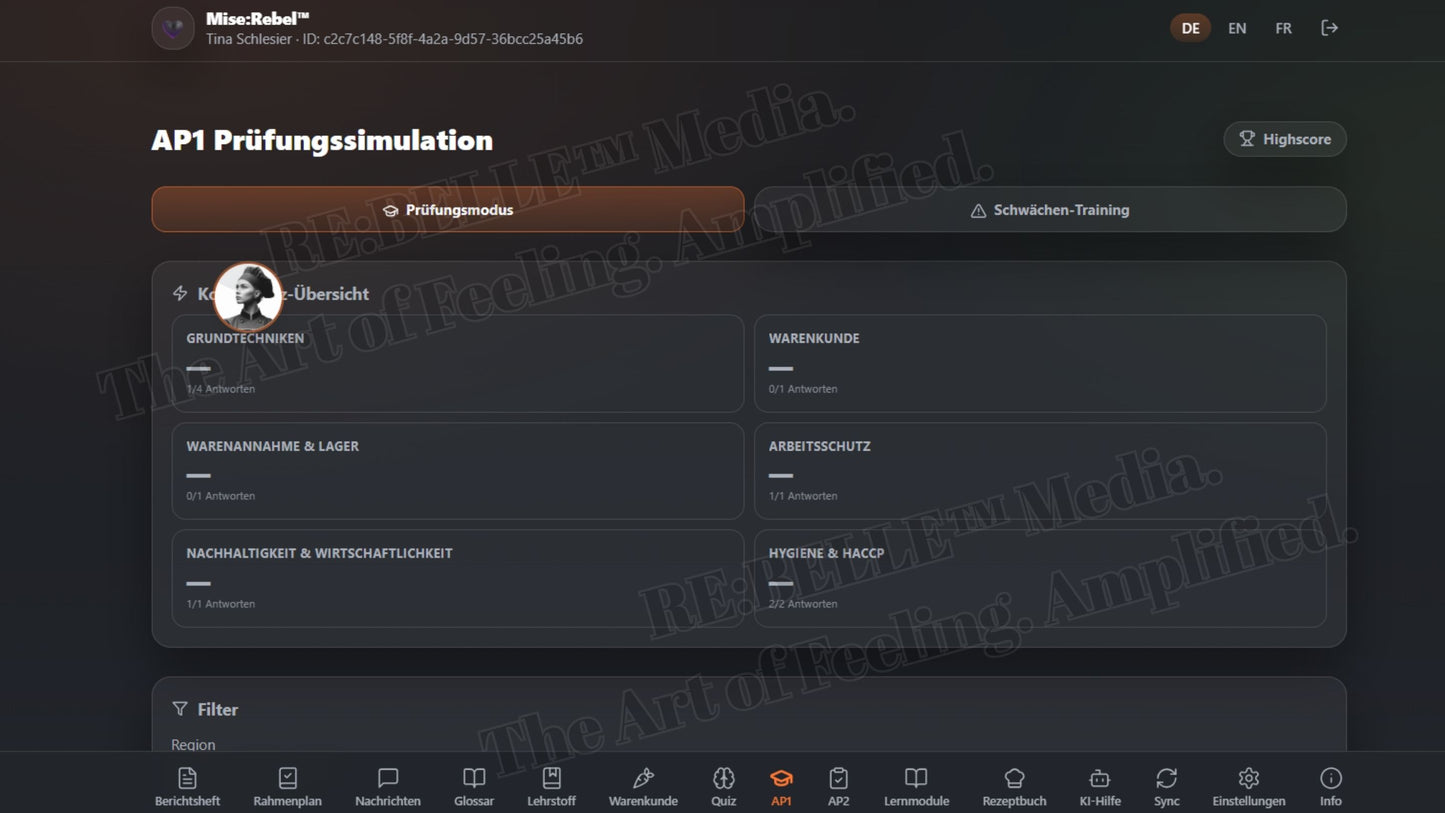Open Nachrichten messages
Screen dimensions: 1445x813
coord(388,787)
